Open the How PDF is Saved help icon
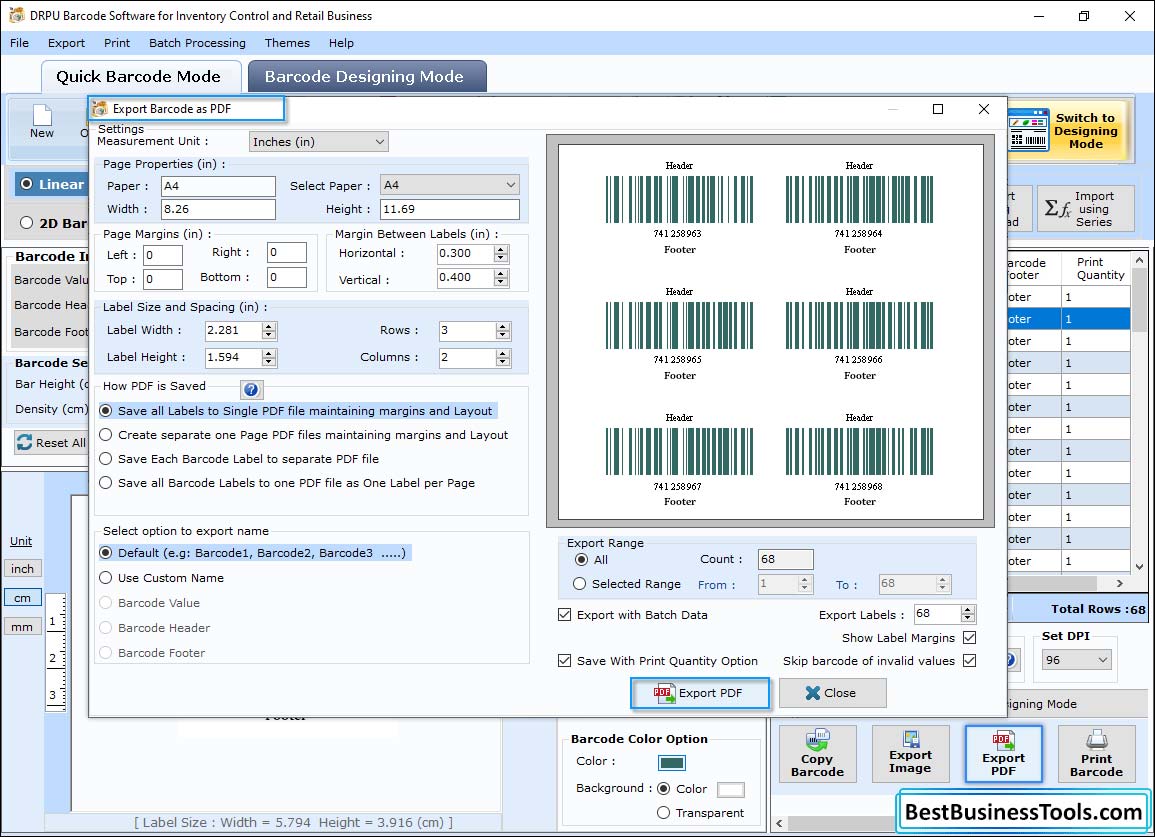The image size is (1155, 837). click(251, 389)
